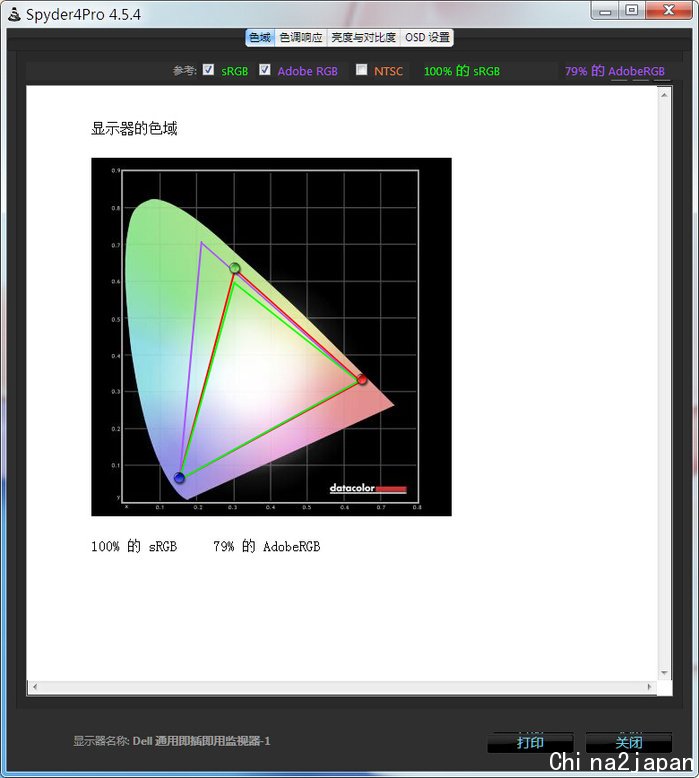Viewport: 699px width, 778px height.
Task: Open the 色调响应 tab
Action: [301, 38]
